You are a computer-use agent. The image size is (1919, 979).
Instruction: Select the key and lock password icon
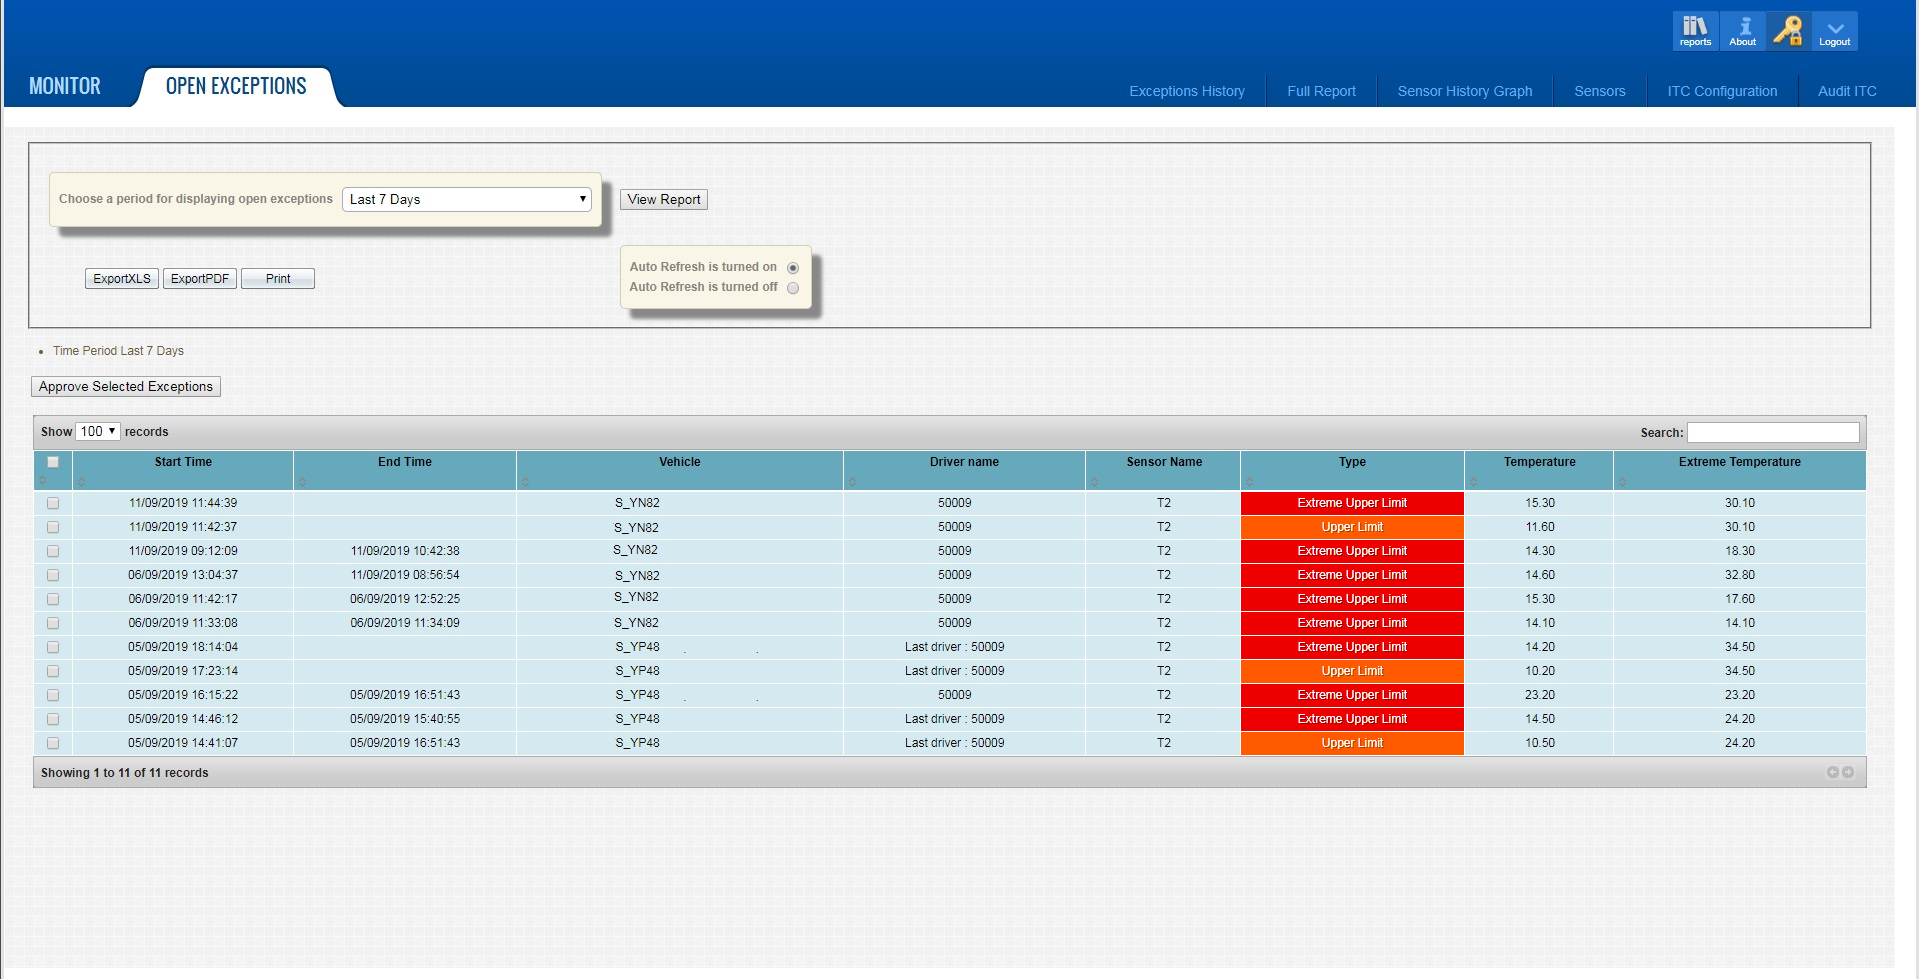pyautogui.click(x=1788, y=30)
